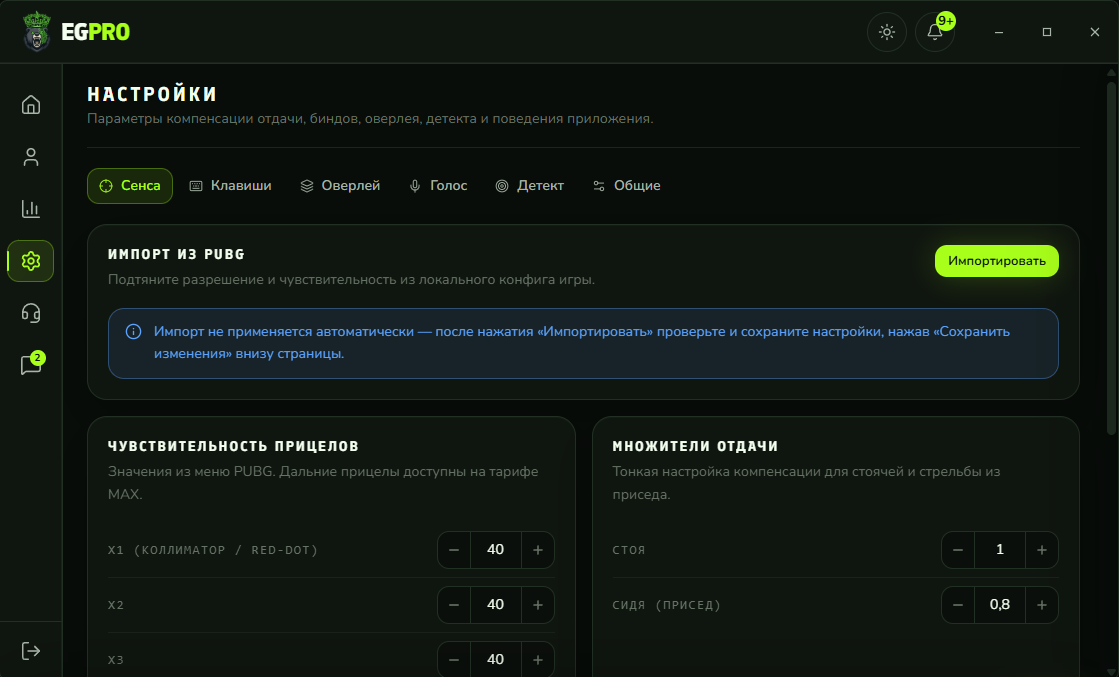Click the X2 sensitivity value field
1119x677 pixels.
(496, 605)
